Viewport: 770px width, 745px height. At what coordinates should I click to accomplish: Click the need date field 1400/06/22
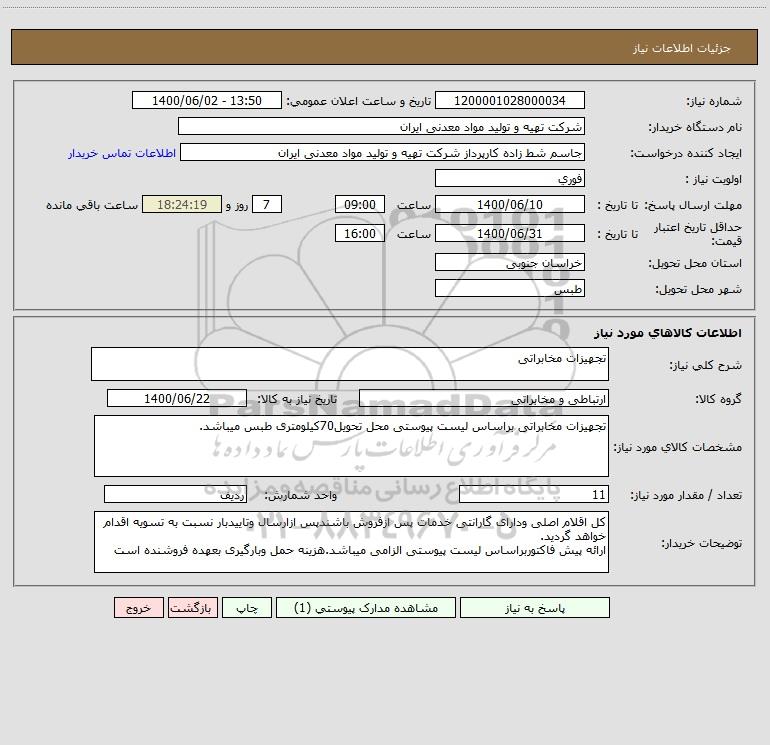177,398
